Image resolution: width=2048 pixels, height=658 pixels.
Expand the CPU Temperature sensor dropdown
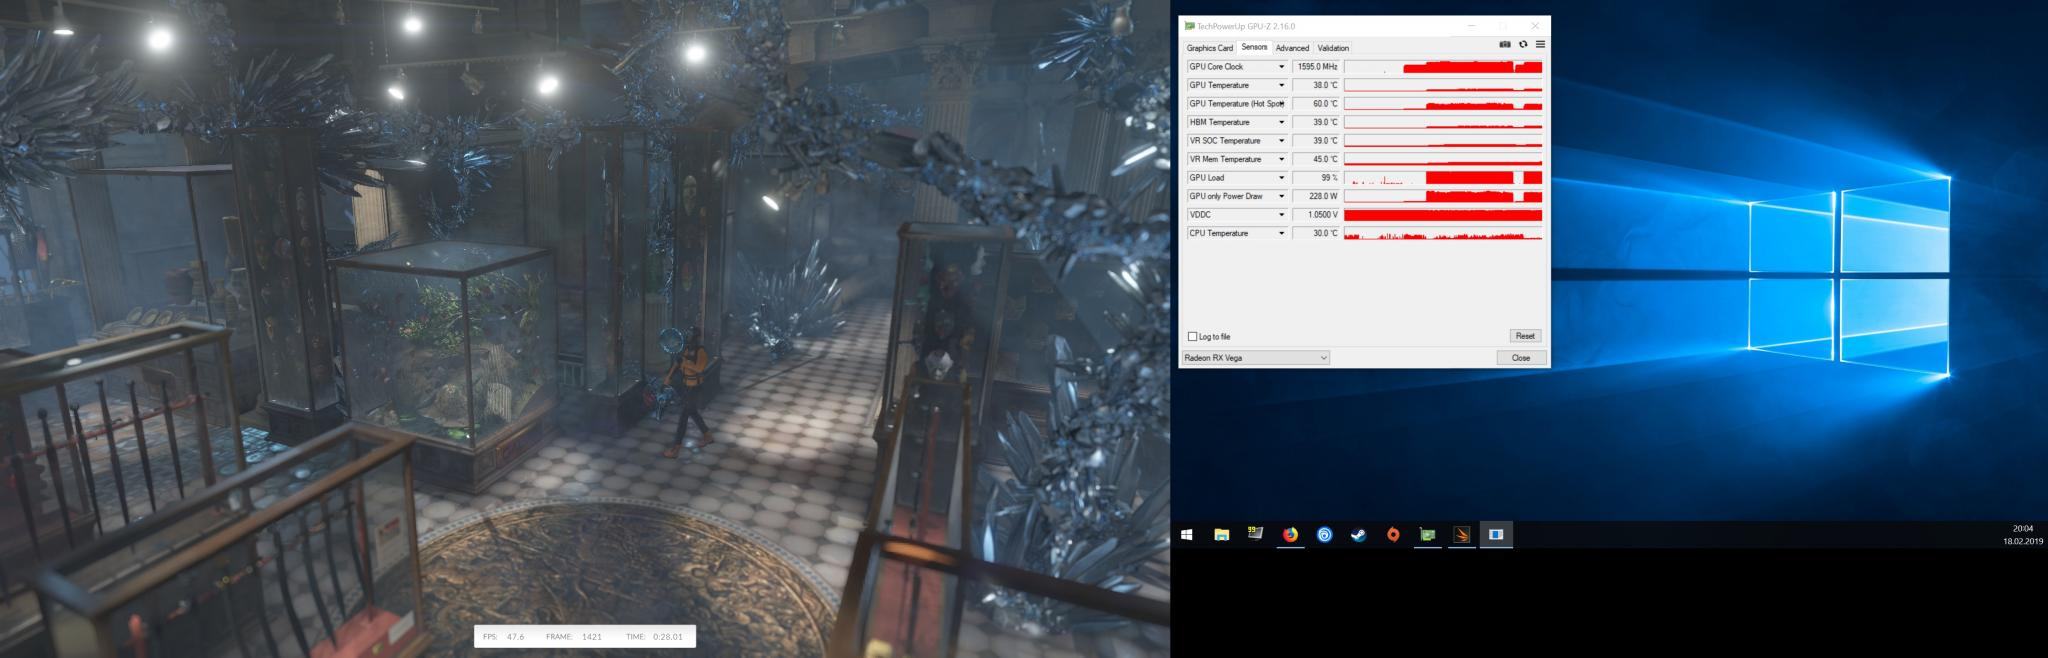[x=1281, y=234]
